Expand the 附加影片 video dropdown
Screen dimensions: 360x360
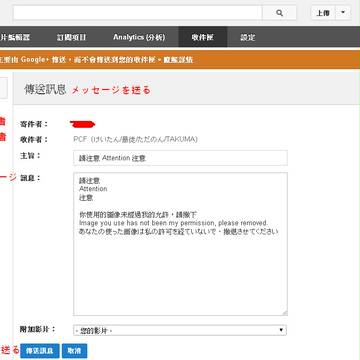(180, 330)
